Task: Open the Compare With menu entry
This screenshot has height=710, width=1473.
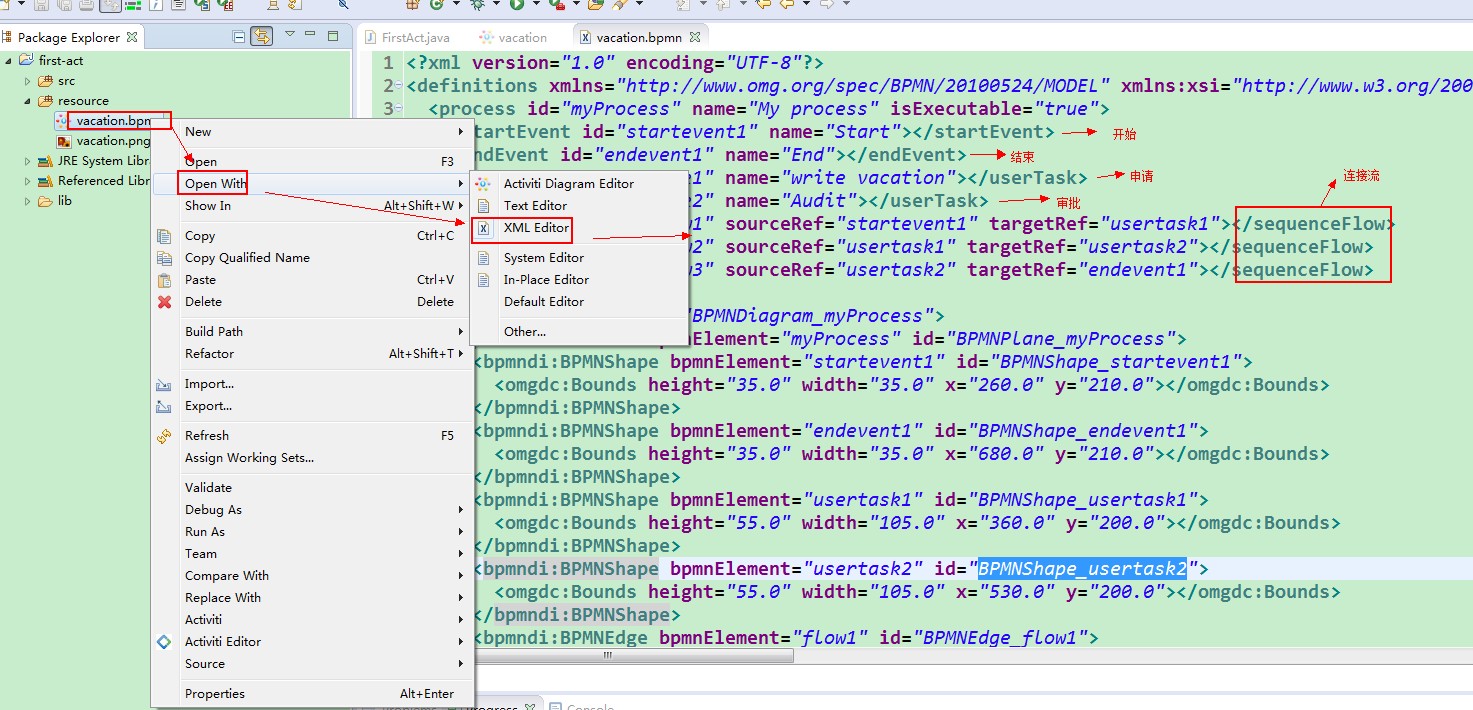Action: coord(312,576)
